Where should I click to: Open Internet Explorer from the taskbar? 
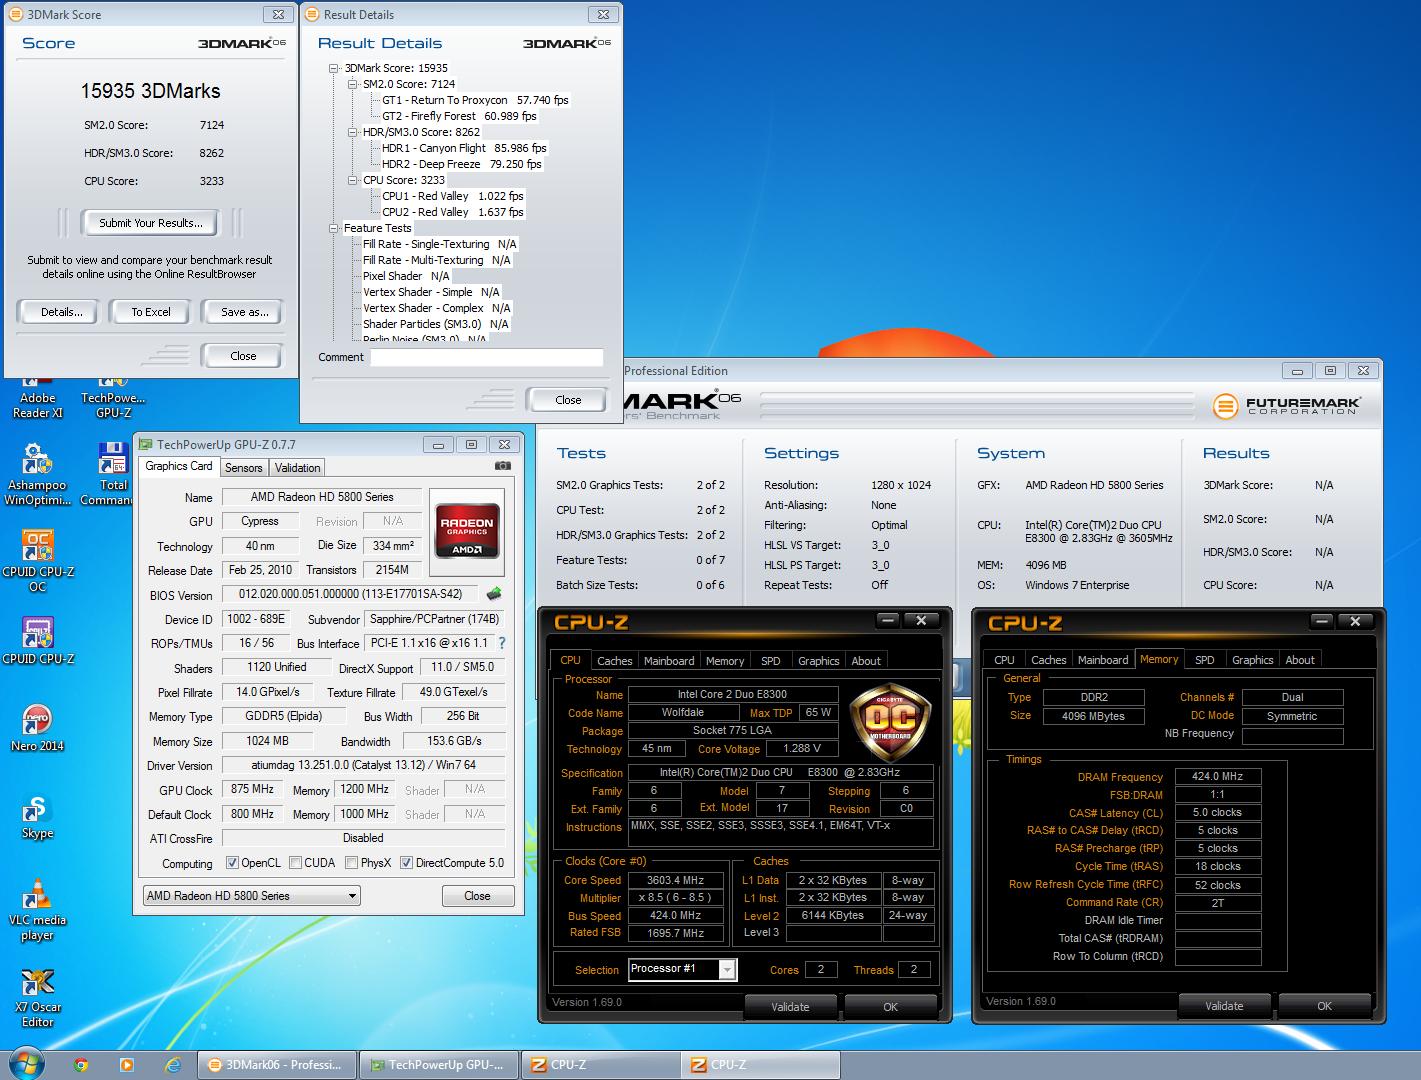pos(173,1065)
